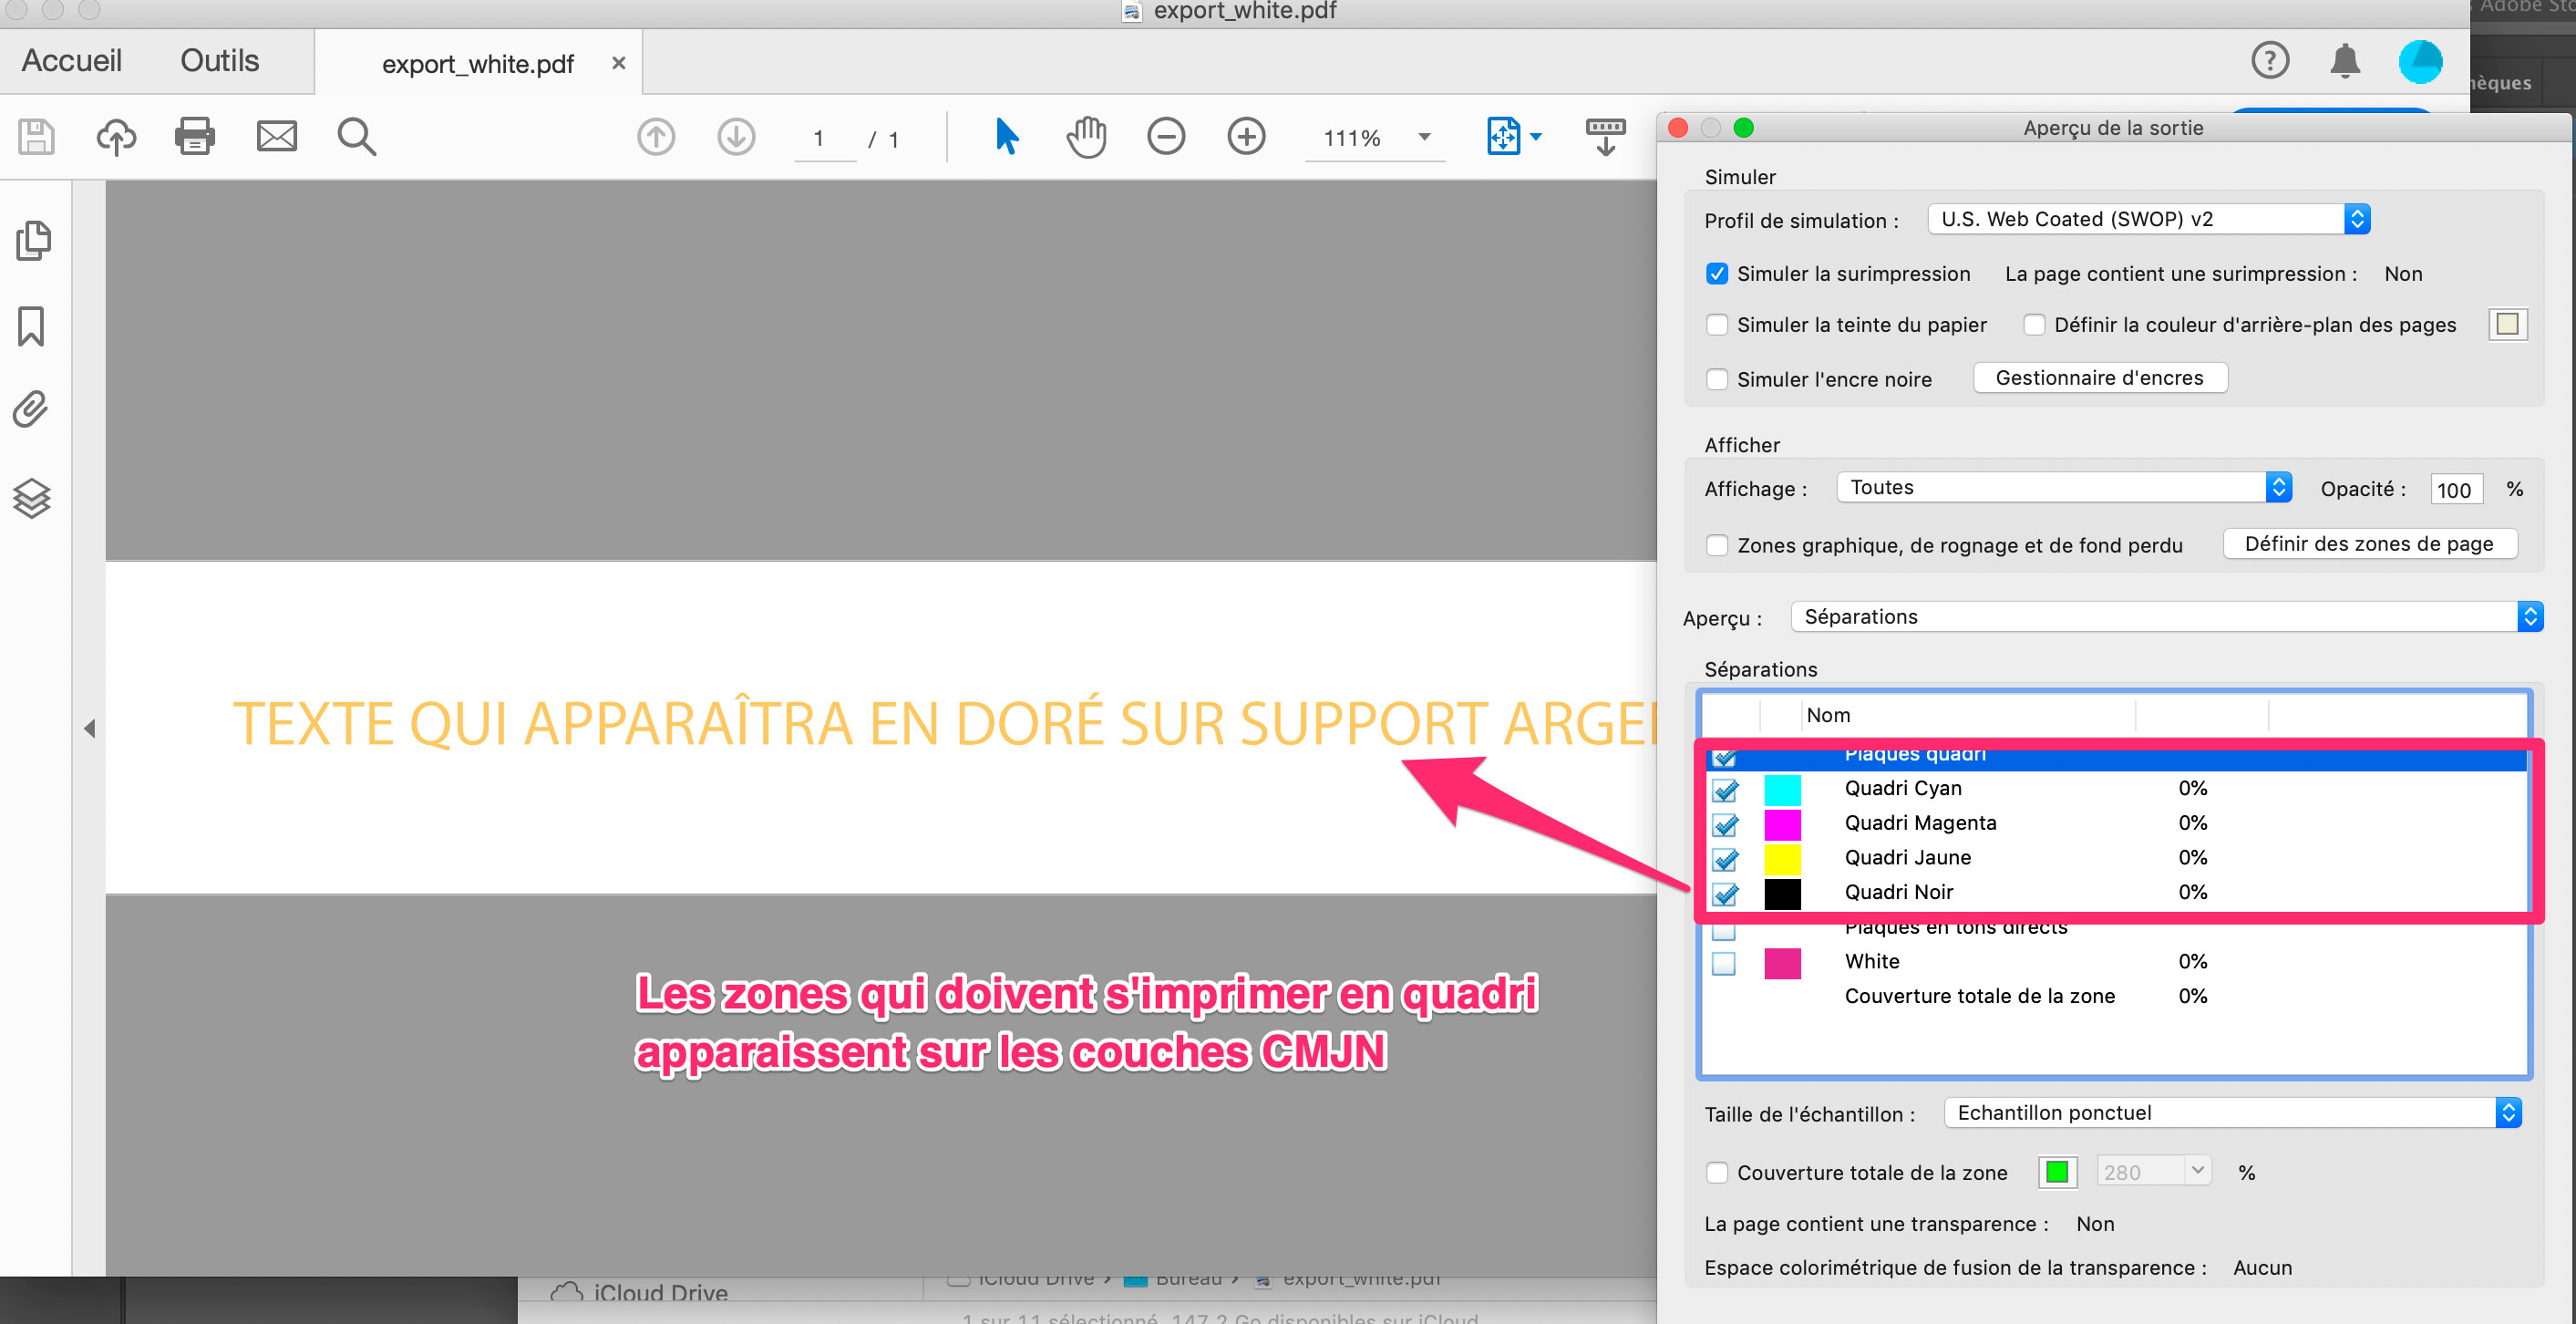Open the Gestionnaire d'encres
Viewport: 2576px width, 1324px height.
pos(2100,377)
